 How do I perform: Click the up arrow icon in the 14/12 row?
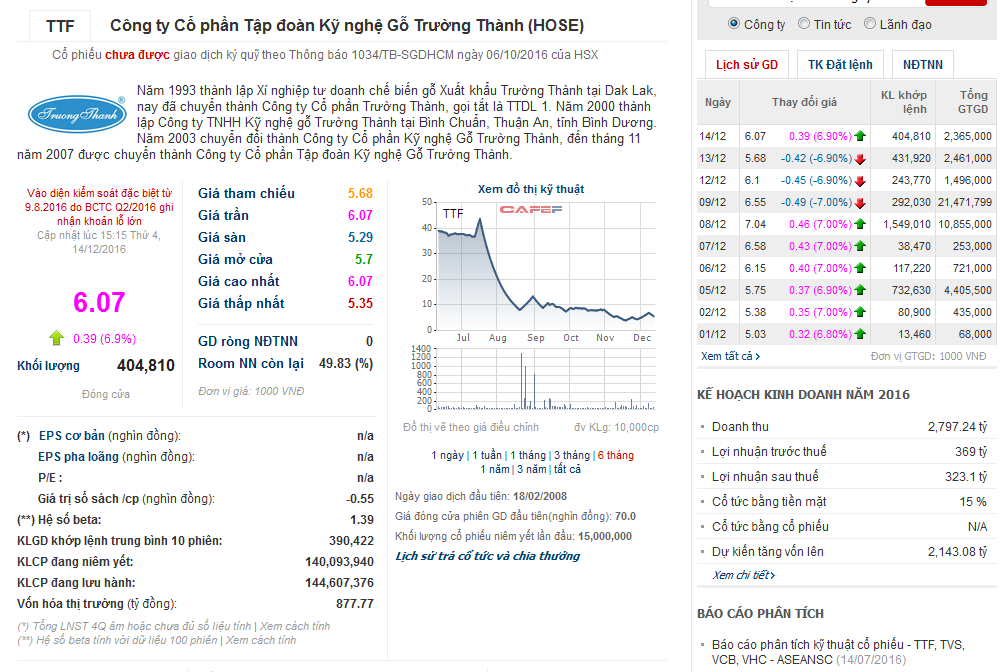pyautogui.click(x=860, y=136)
